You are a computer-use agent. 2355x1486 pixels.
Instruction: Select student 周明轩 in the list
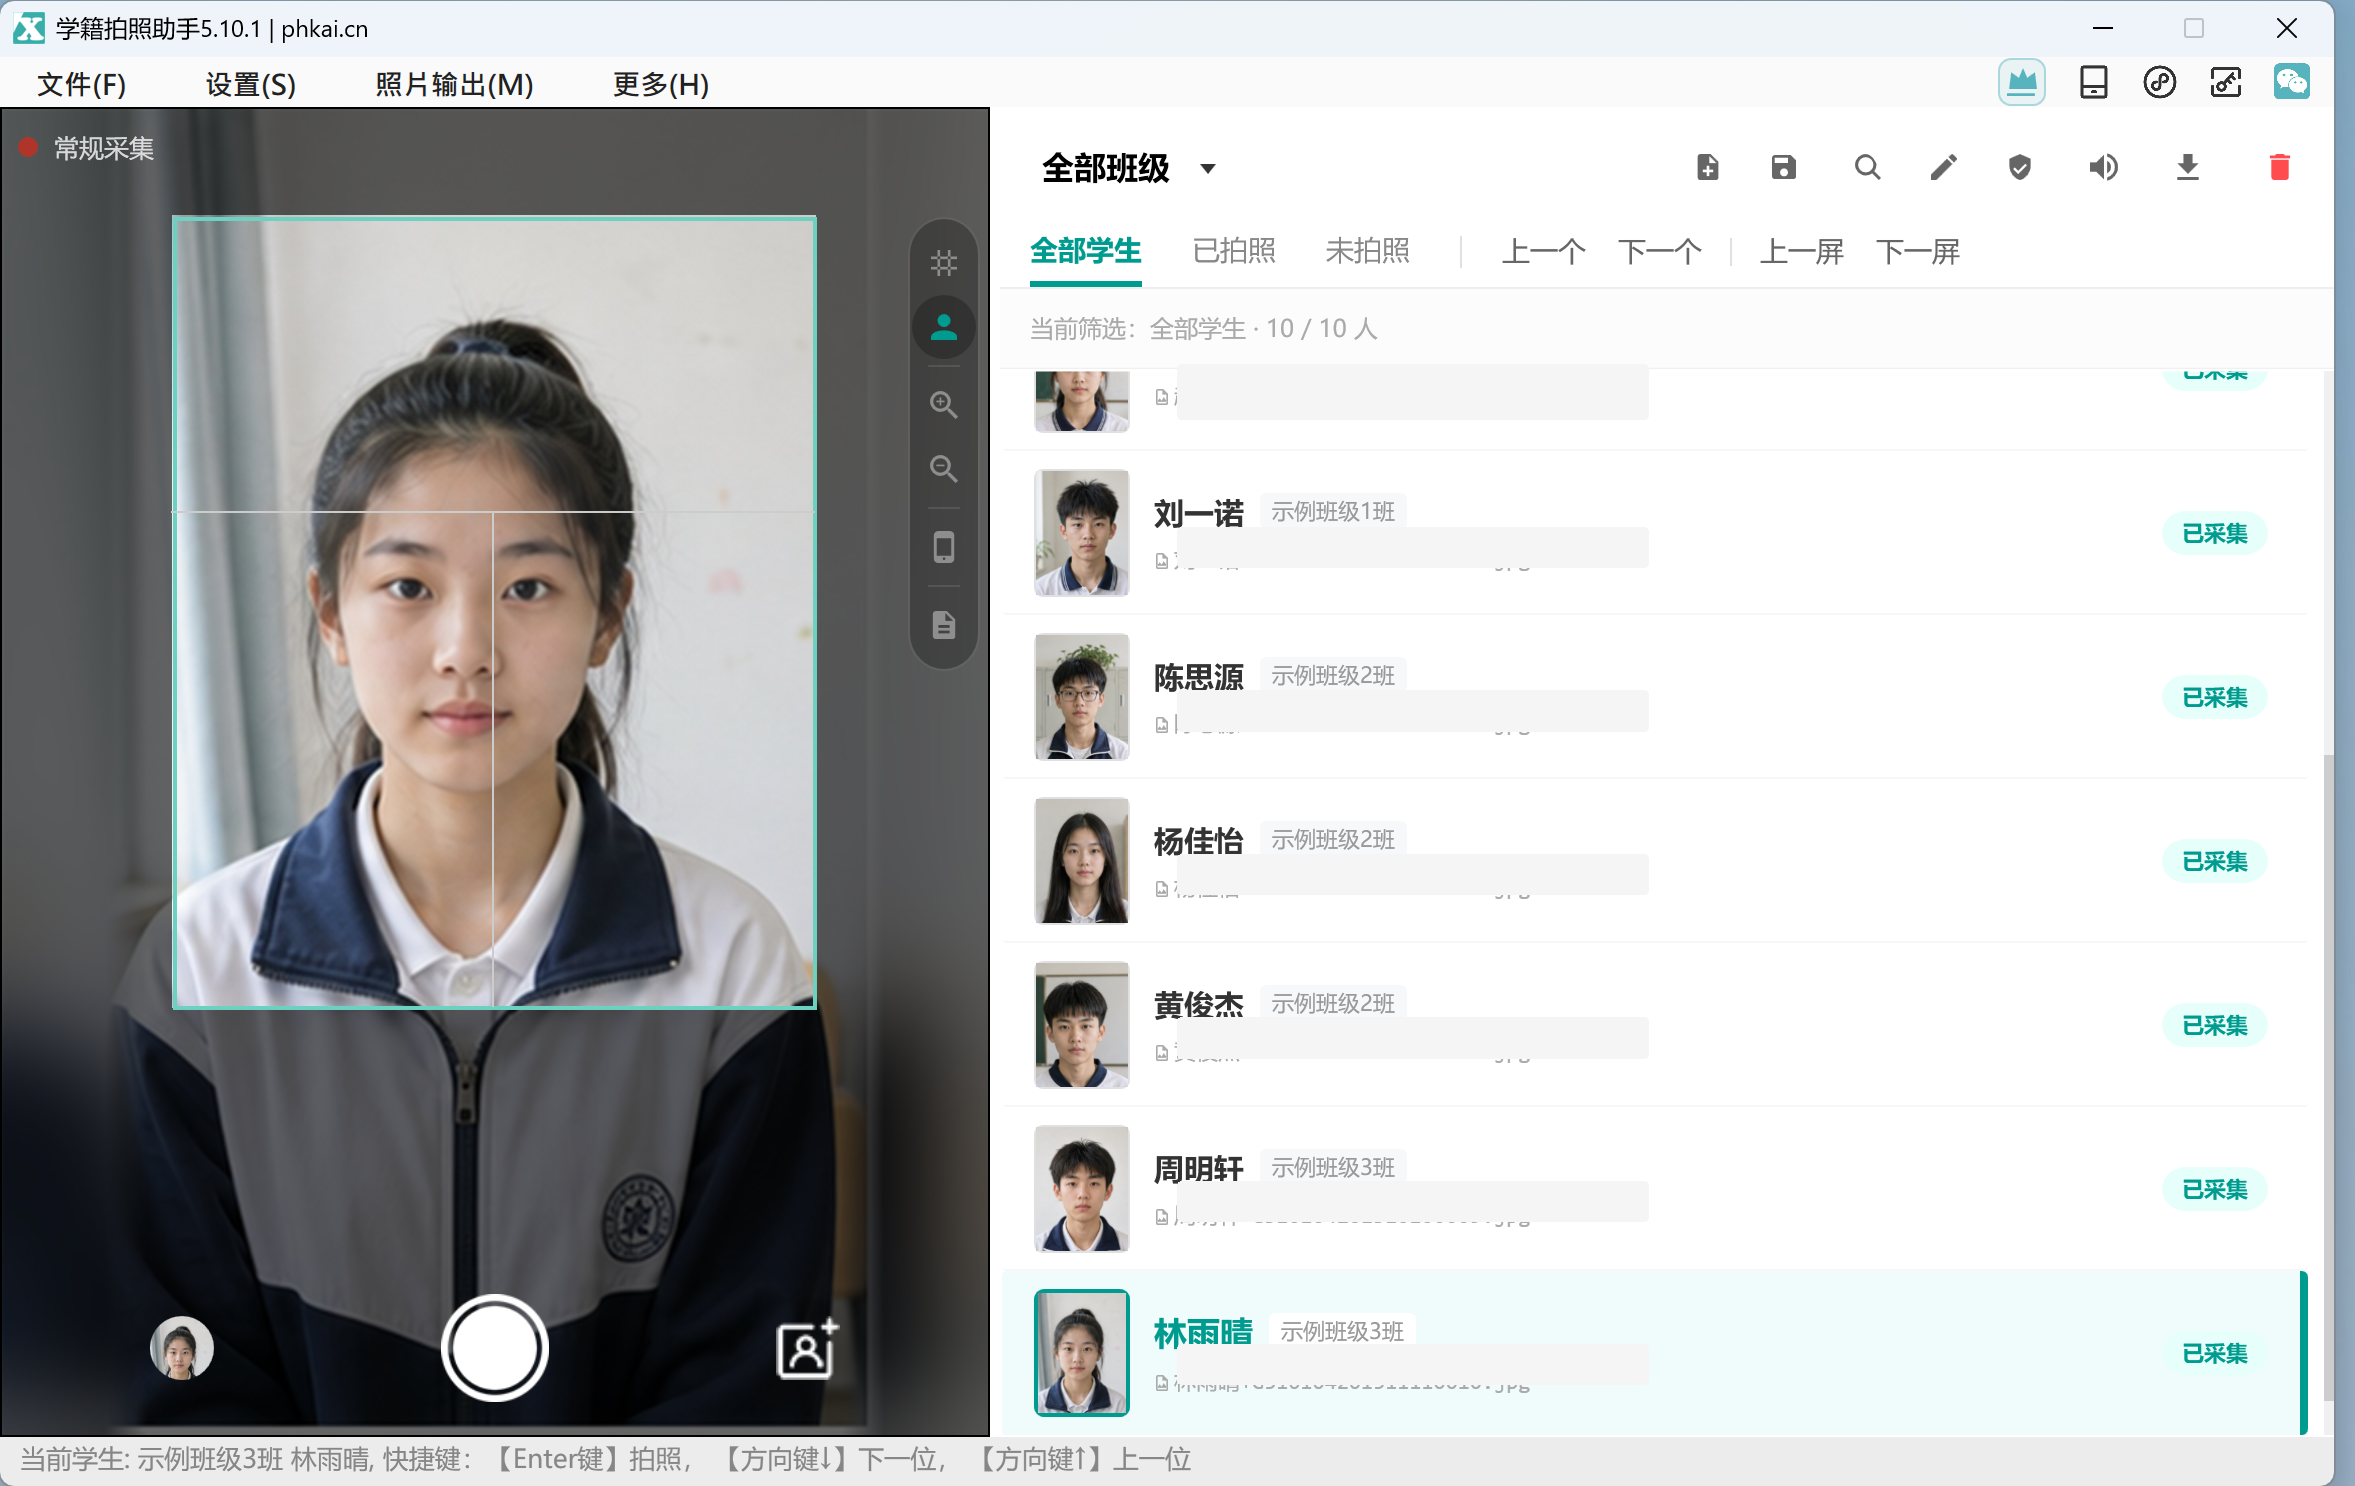(1654, 1189)
